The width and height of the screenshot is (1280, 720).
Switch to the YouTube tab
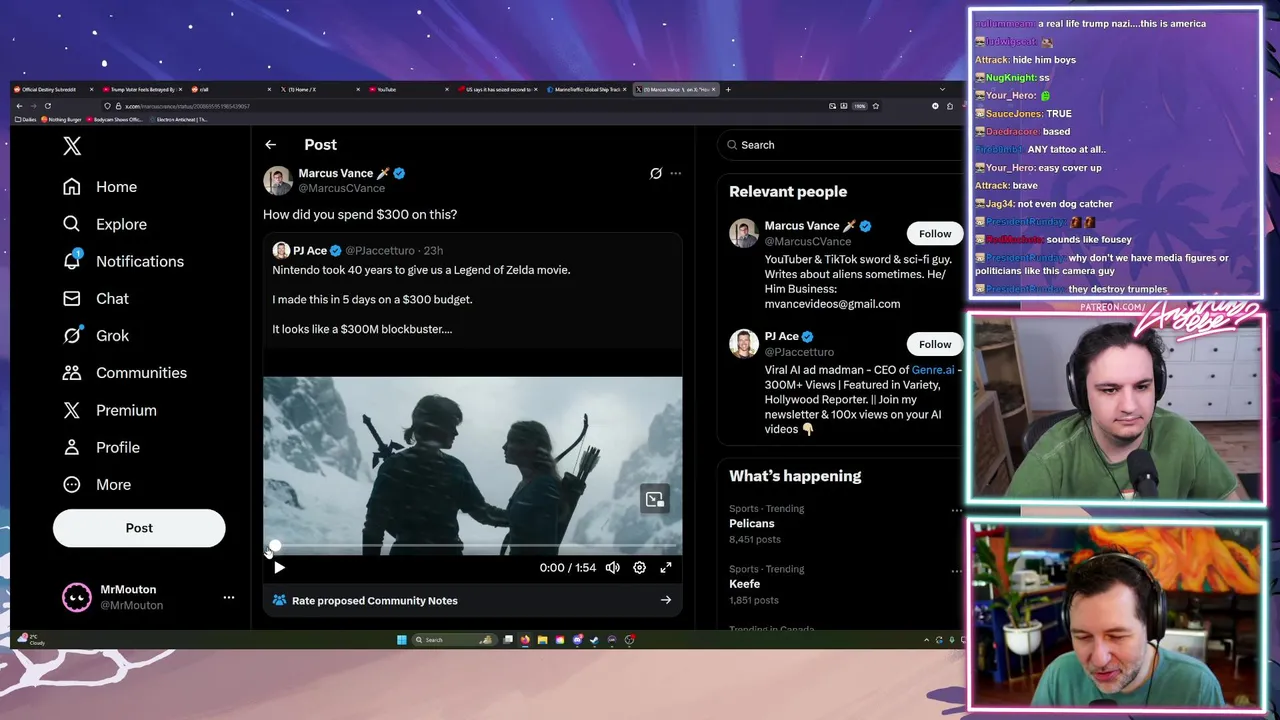(409, 89)
